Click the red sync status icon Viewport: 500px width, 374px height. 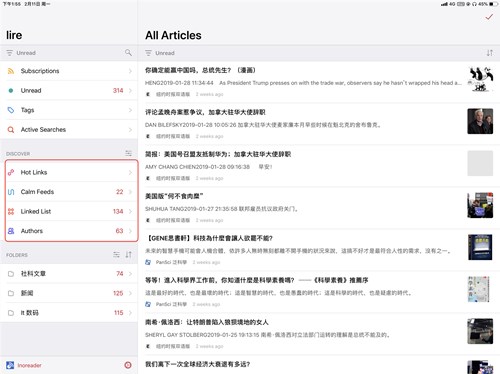pyautogui.click(x=128, y=365)
